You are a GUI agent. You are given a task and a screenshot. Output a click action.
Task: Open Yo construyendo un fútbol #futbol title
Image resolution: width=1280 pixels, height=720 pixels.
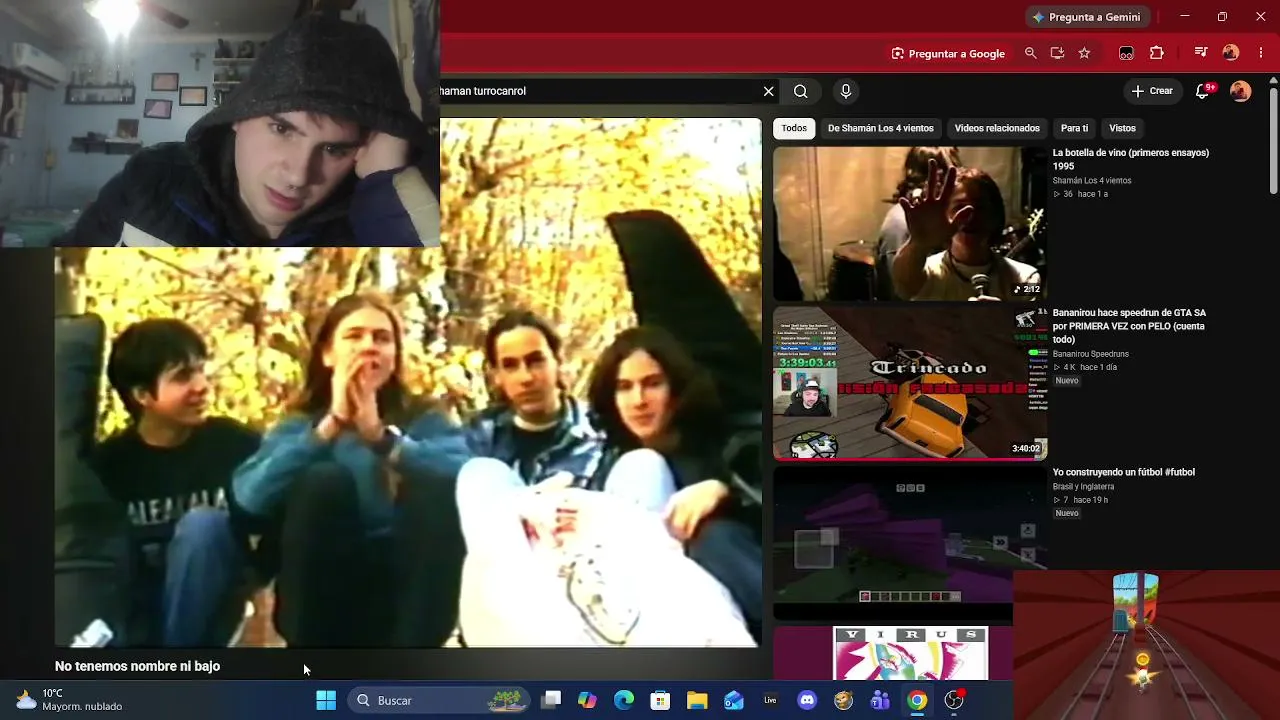[x=1124, y=472]
